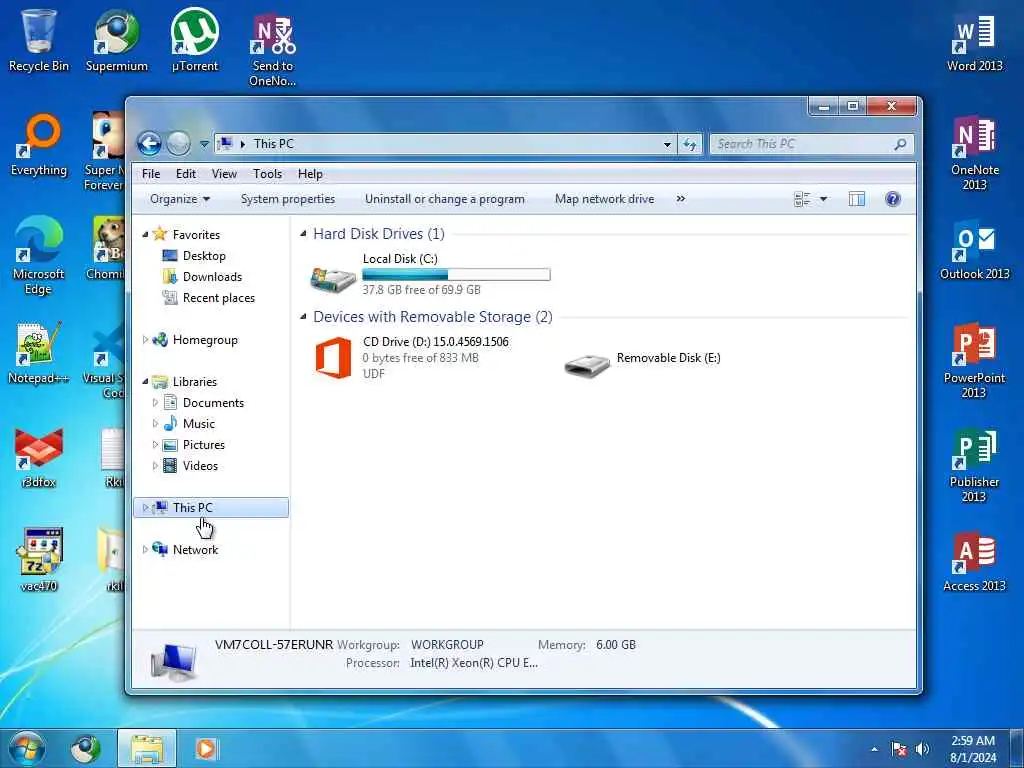Expand the Network tree node
This screenshot has width=1024, height=768.
[x=145, y=550]
